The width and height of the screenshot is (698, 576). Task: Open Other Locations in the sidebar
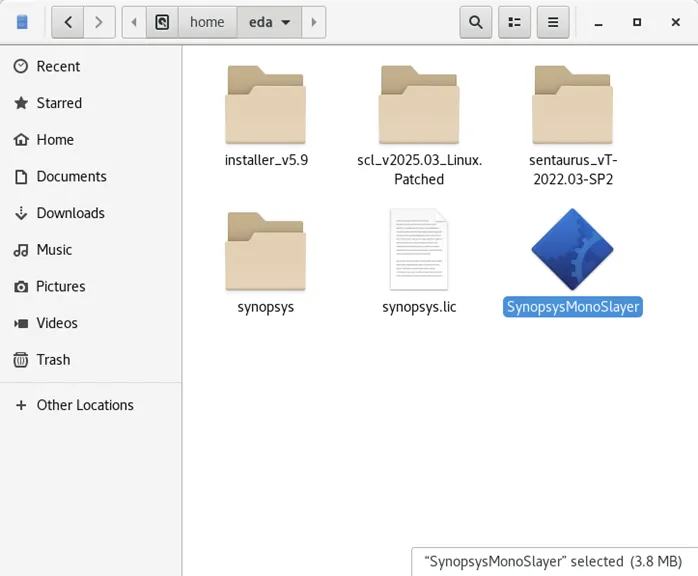point(91,405)
